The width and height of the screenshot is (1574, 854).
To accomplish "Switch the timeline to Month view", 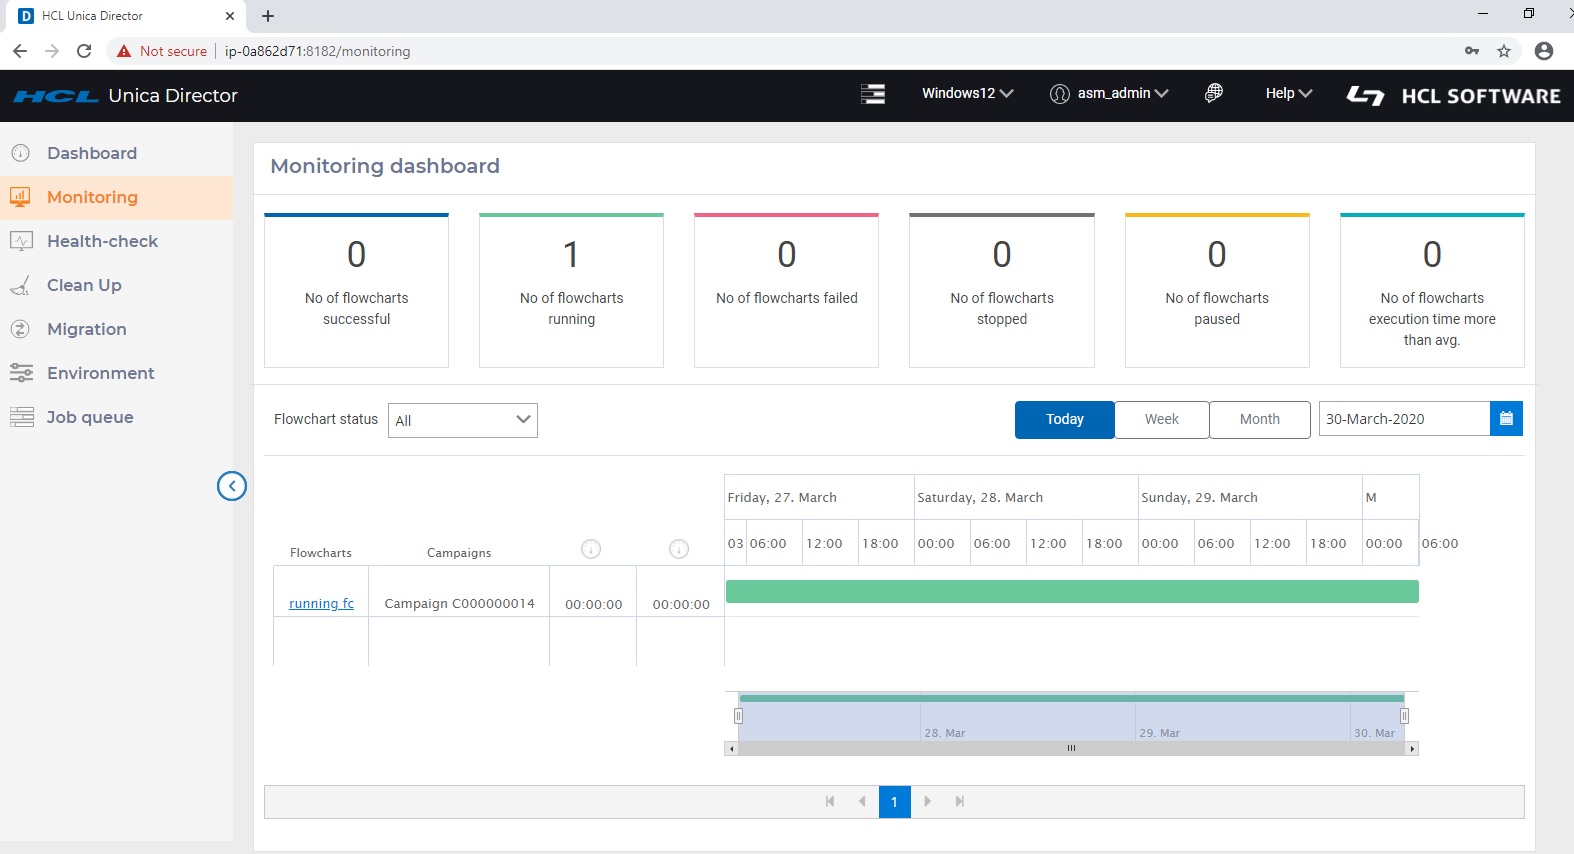I will coord(1259,420).
